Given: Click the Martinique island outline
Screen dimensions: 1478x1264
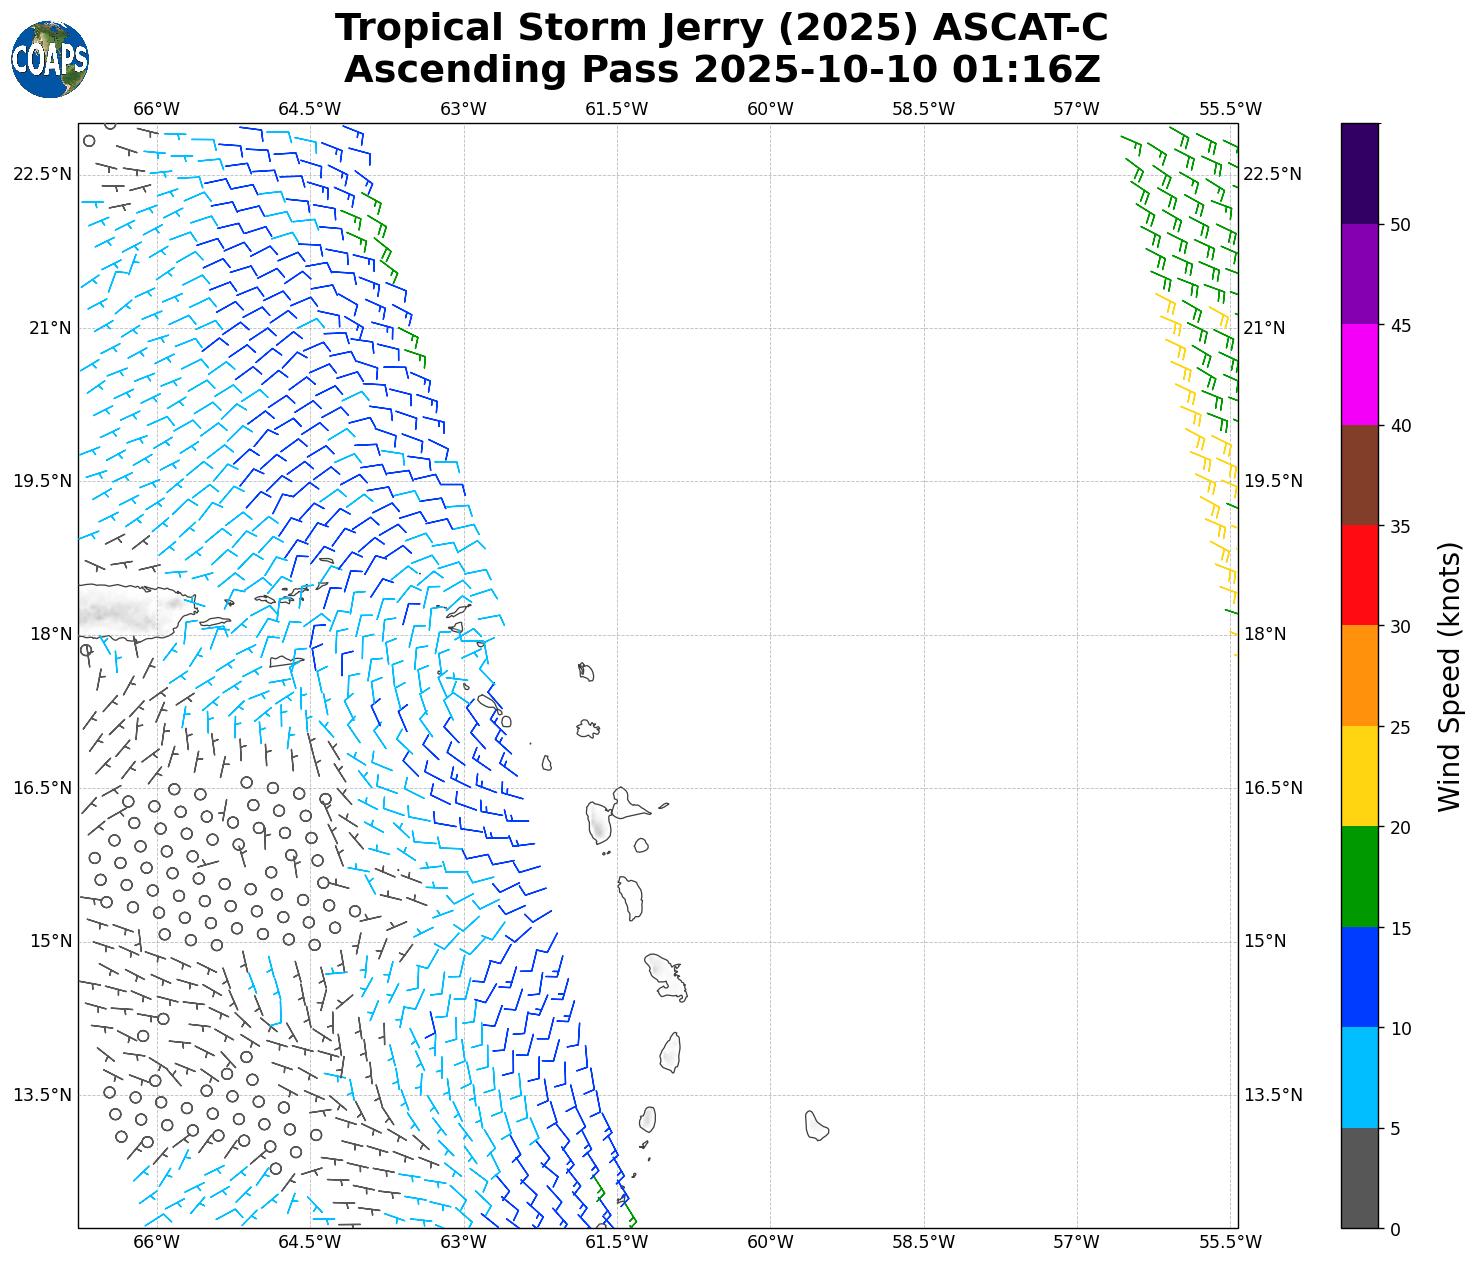Looking at the screenshot, I should click(x=666, y=976).
